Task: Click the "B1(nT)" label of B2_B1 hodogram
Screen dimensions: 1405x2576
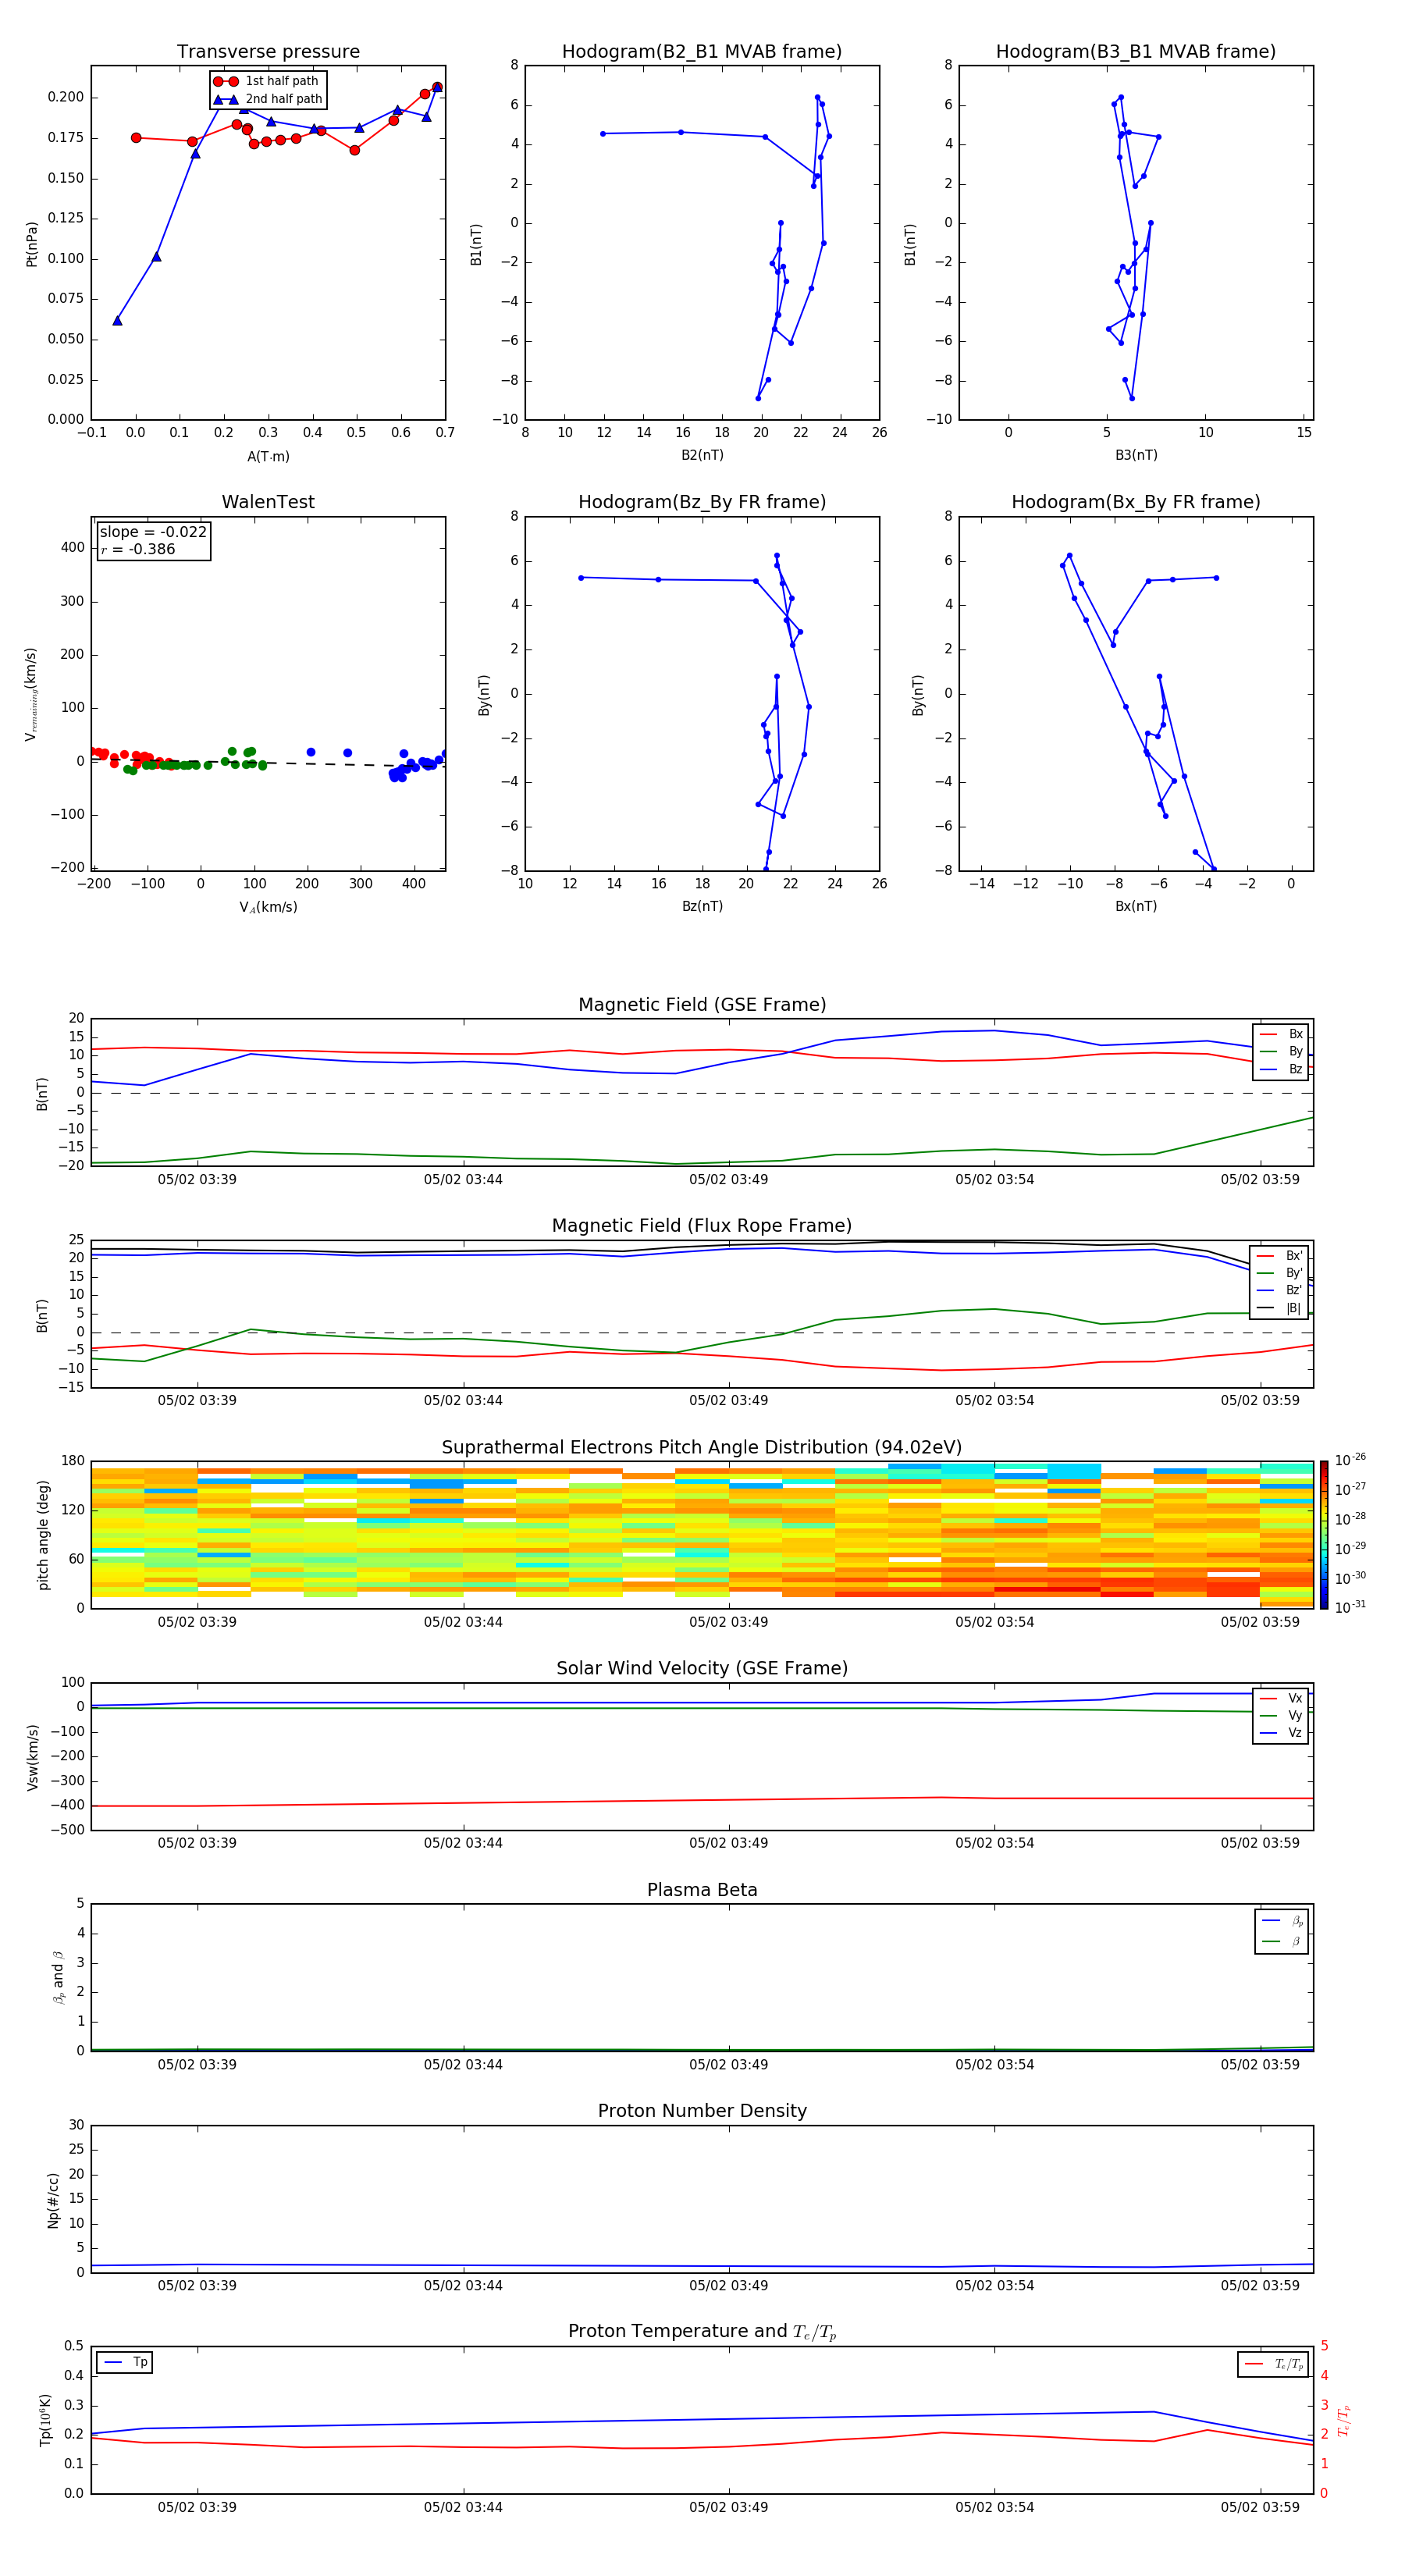Action: click(x=476, y=244)
